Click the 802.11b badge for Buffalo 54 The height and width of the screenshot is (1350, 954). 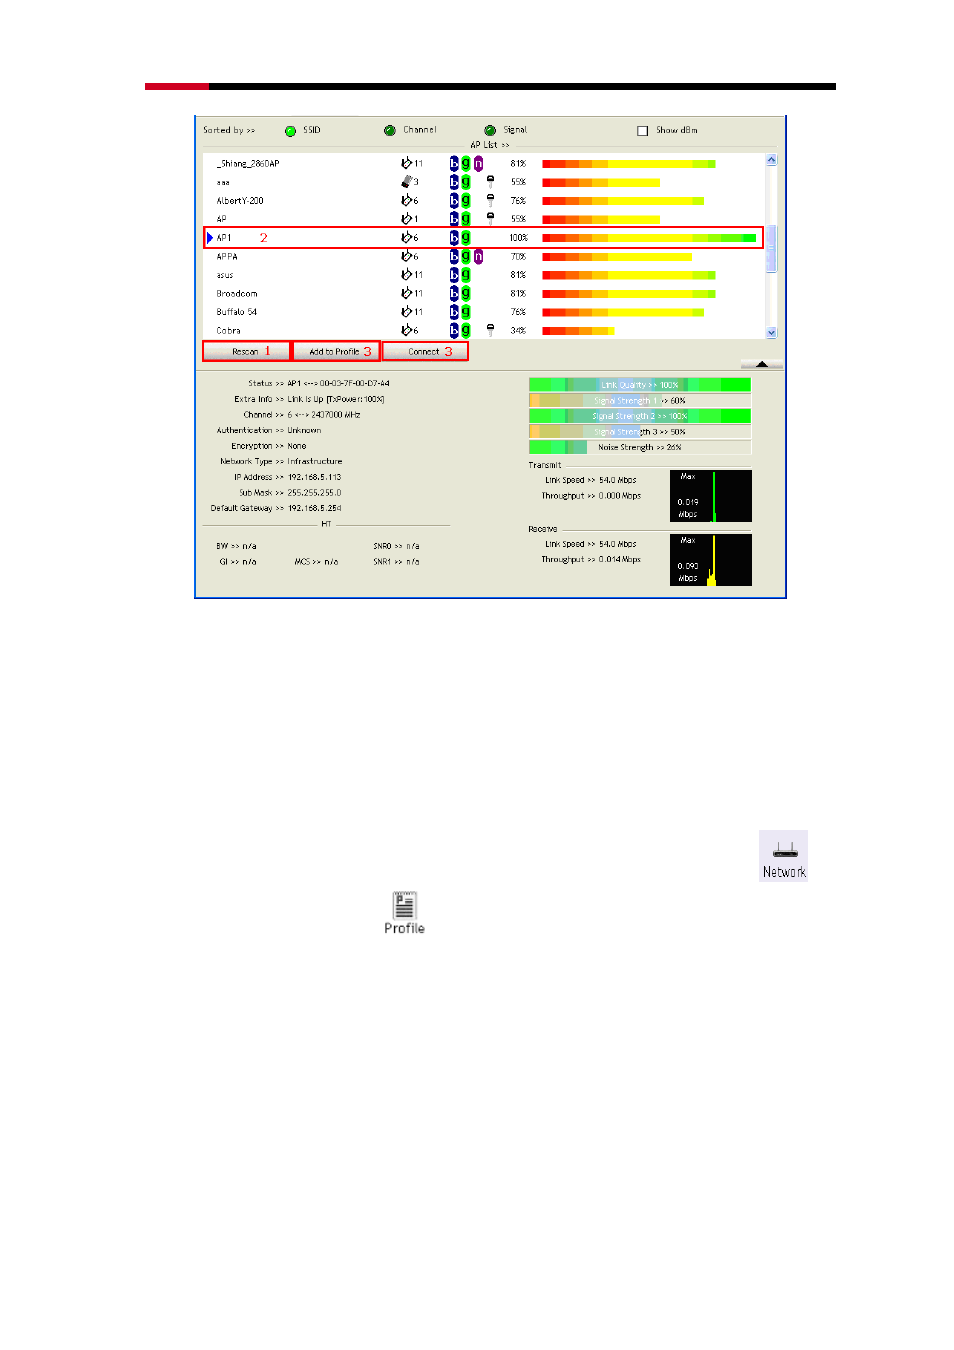tap(454, 312)
